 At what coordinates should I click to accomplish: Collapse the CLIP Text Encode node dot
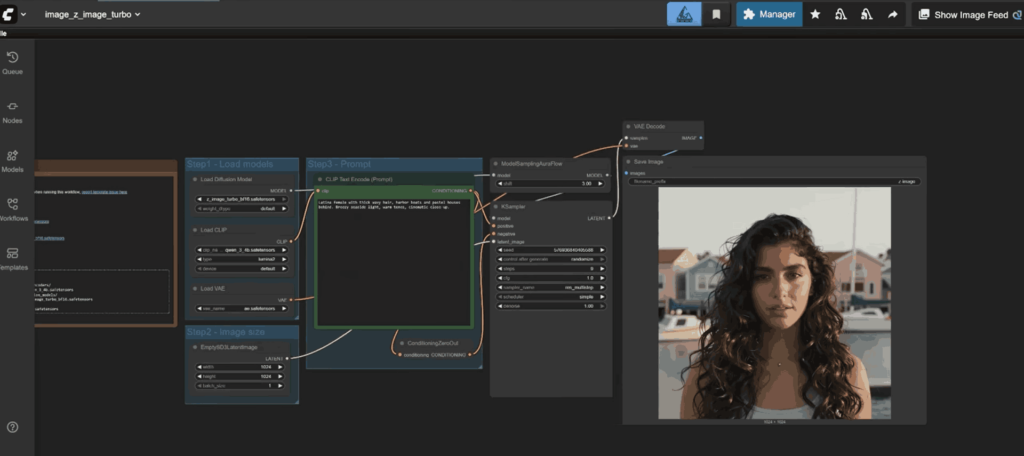pos(320,179)
